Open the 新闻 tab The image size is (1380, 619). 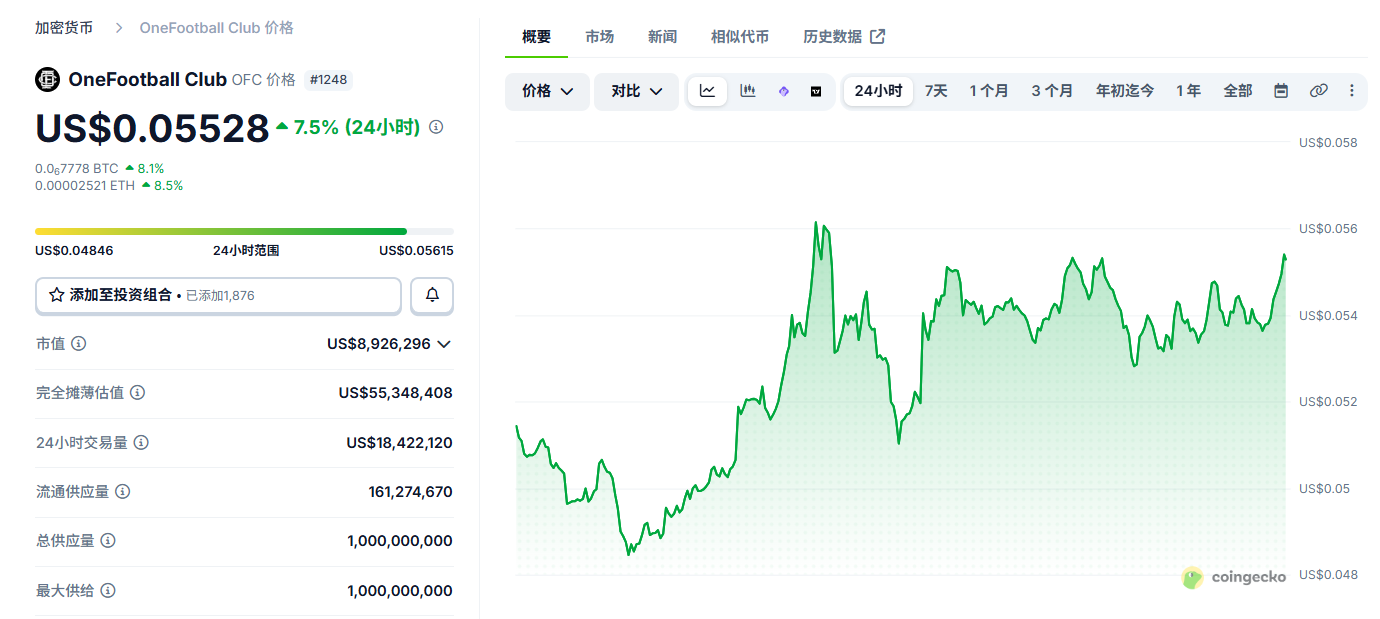tap(663, 36)
